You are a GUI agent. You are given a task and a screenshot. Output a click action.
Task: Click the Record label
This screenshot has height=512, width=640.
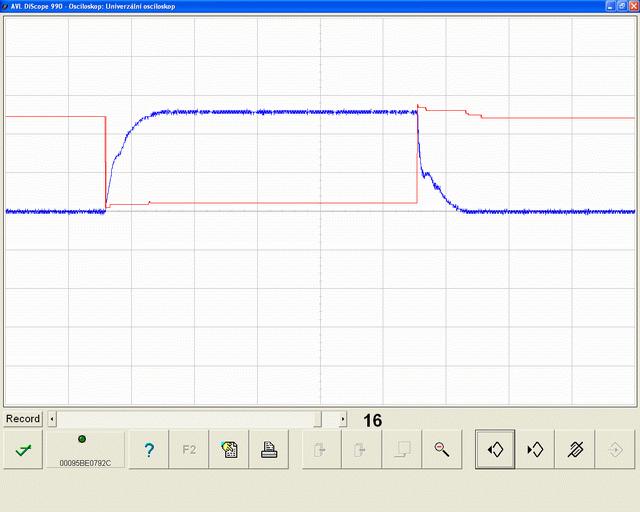[23, 419]
